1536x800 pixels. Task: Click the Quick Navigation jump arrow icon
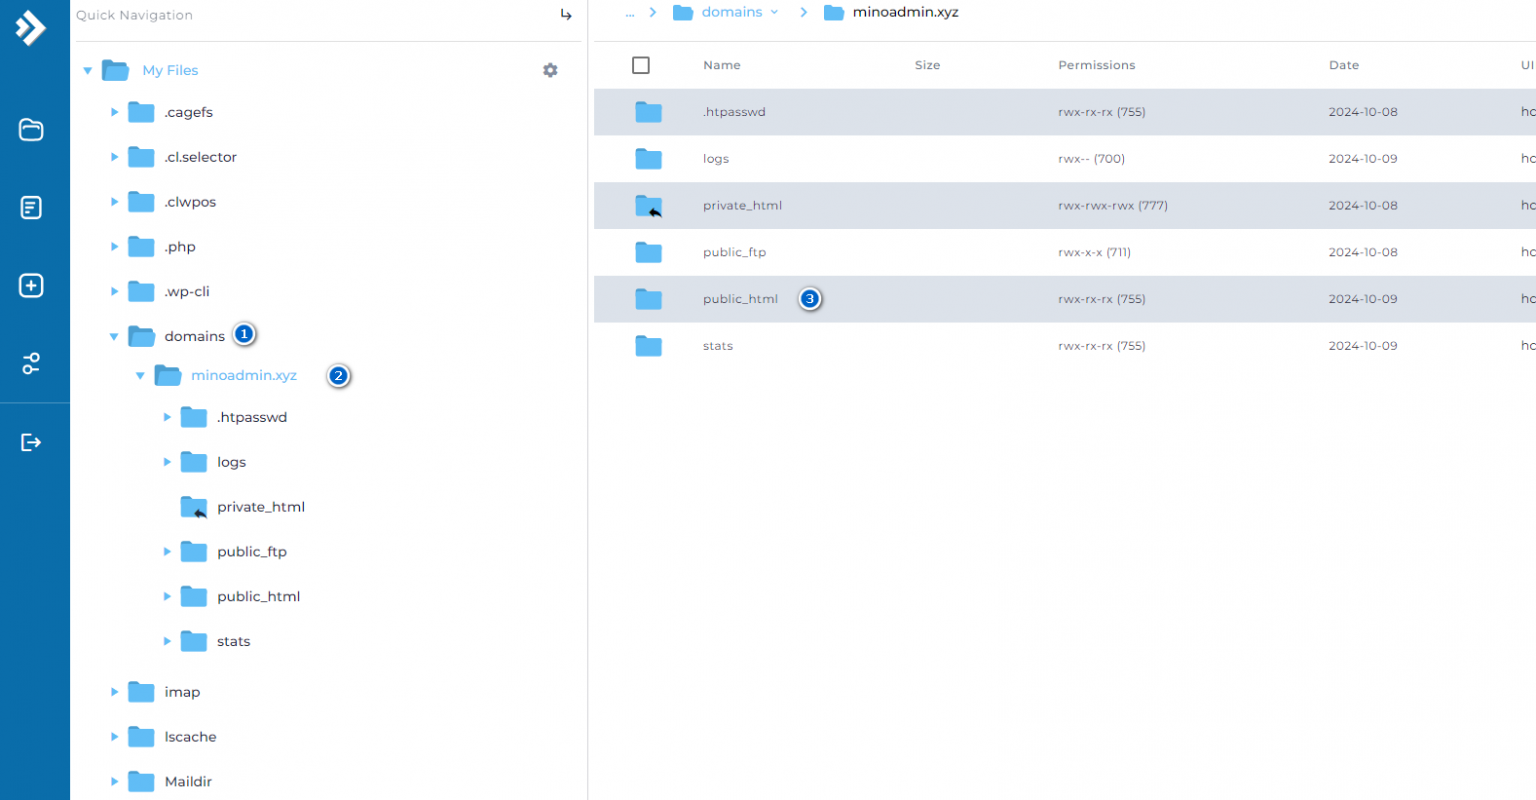[x=566, y=15]
